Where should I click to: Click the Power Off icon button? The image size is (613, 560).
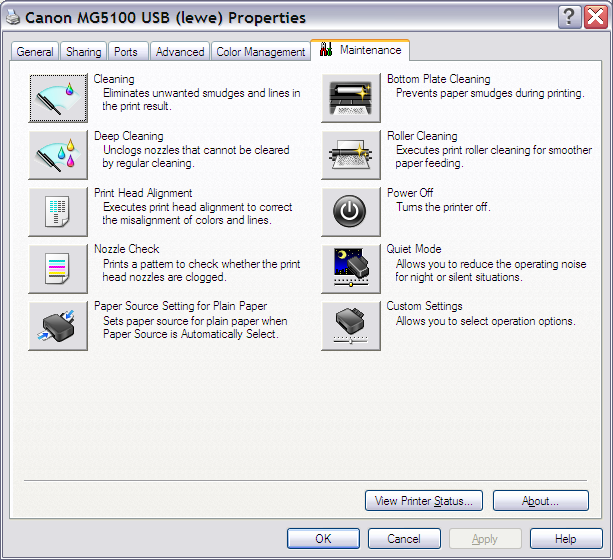click(351, 212)
